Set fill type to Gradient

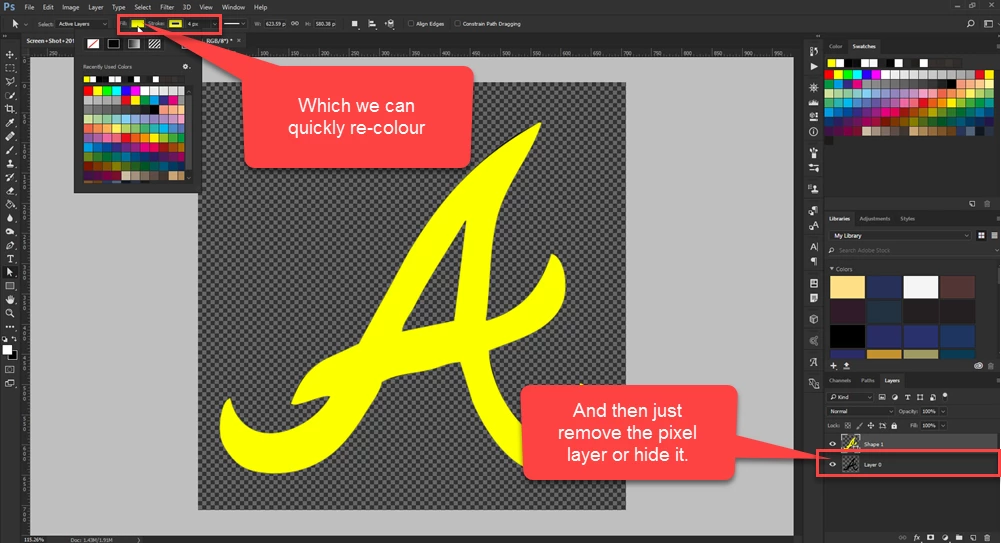134,44
